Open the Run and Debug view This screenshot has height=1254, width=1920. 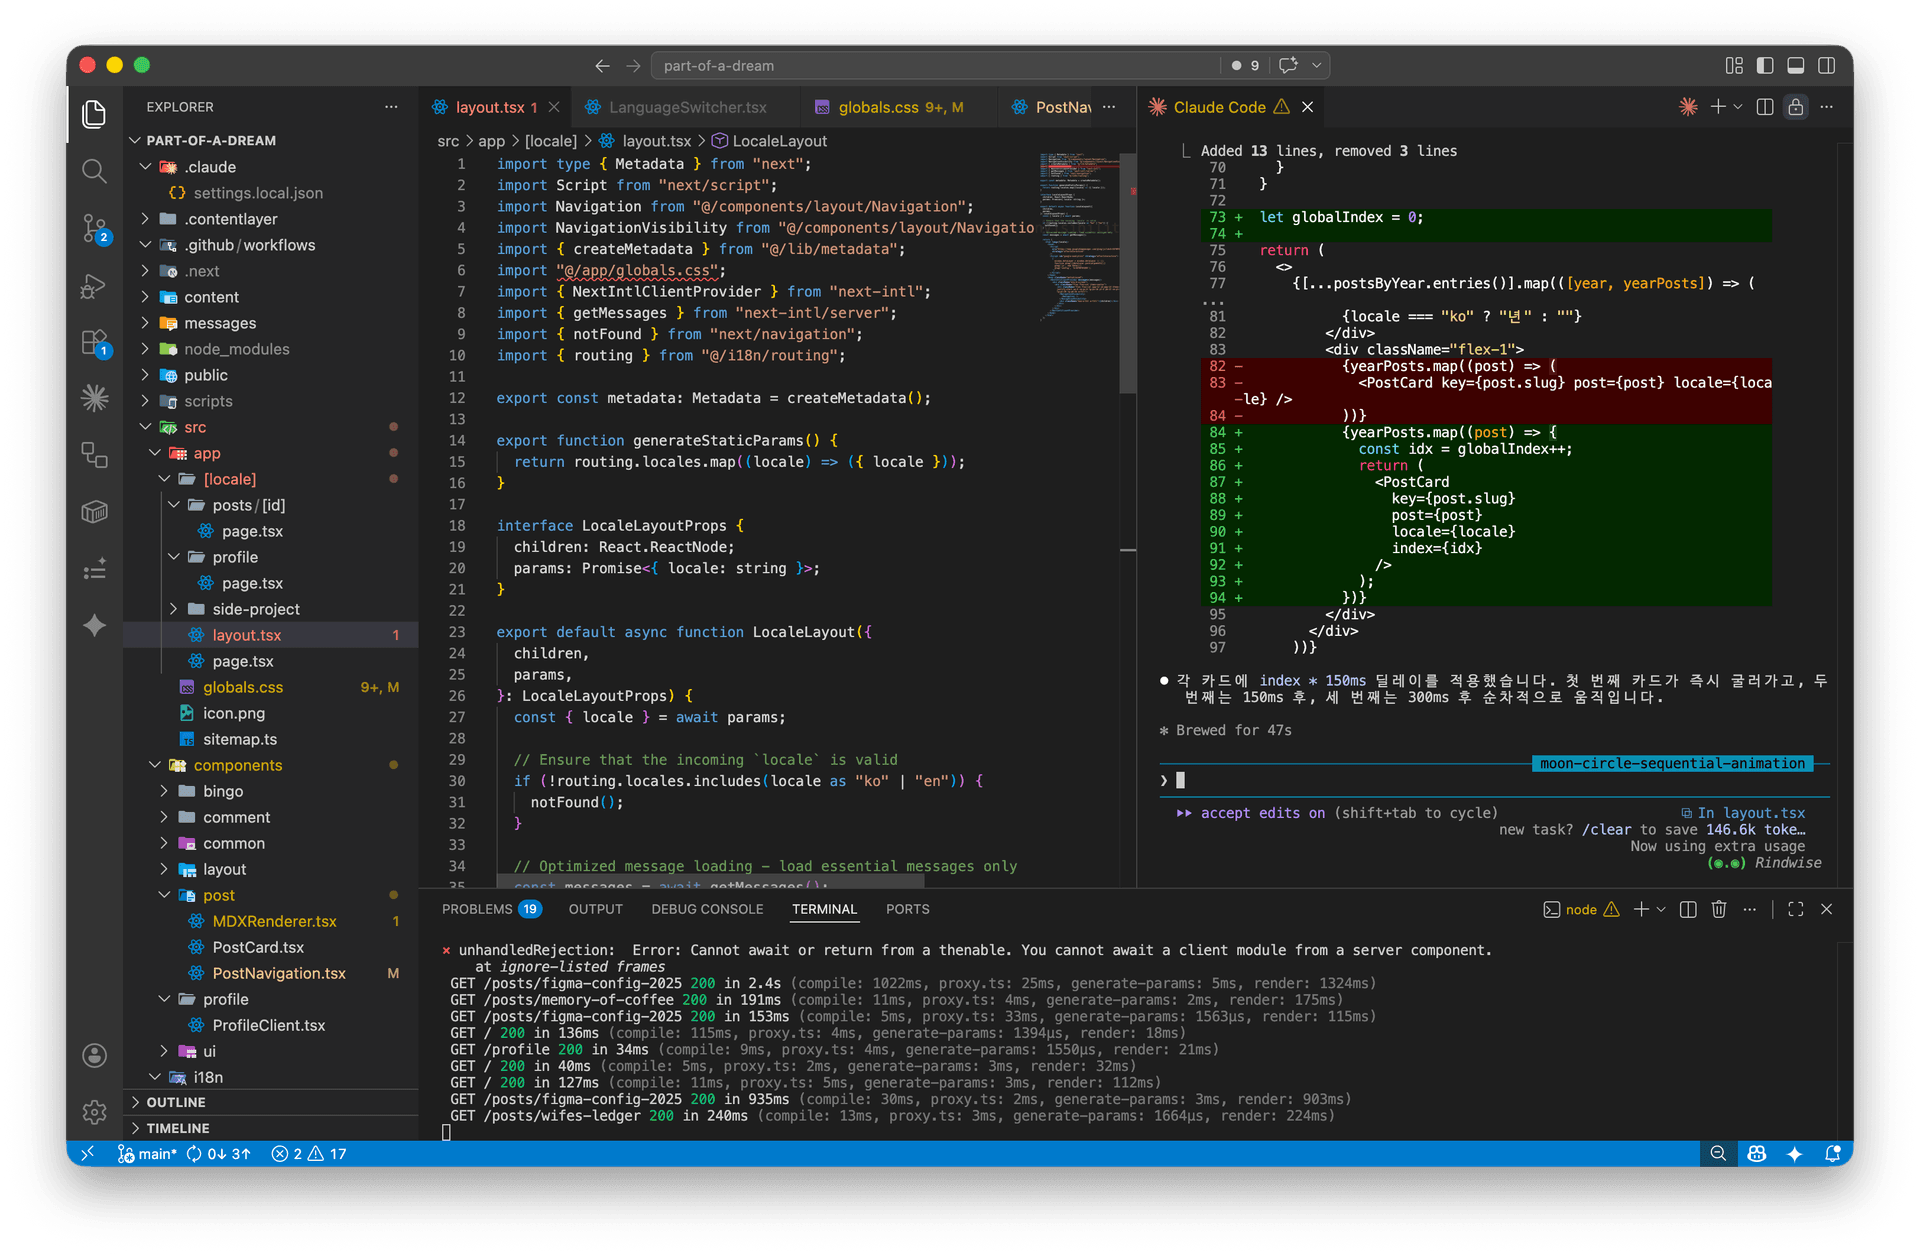coord(94,287)
